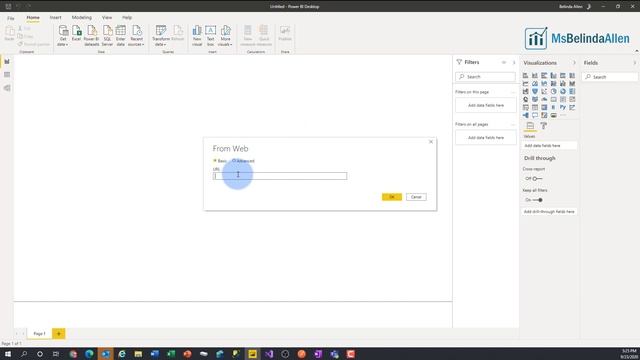Close the From Web dialog with X
640x360 pixels.
point(431,142)
